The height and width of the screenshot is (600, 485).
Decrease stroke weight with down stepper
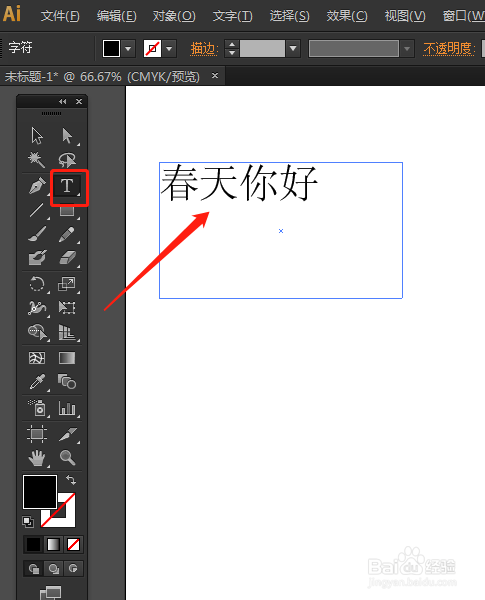click(x=232, y=53)
